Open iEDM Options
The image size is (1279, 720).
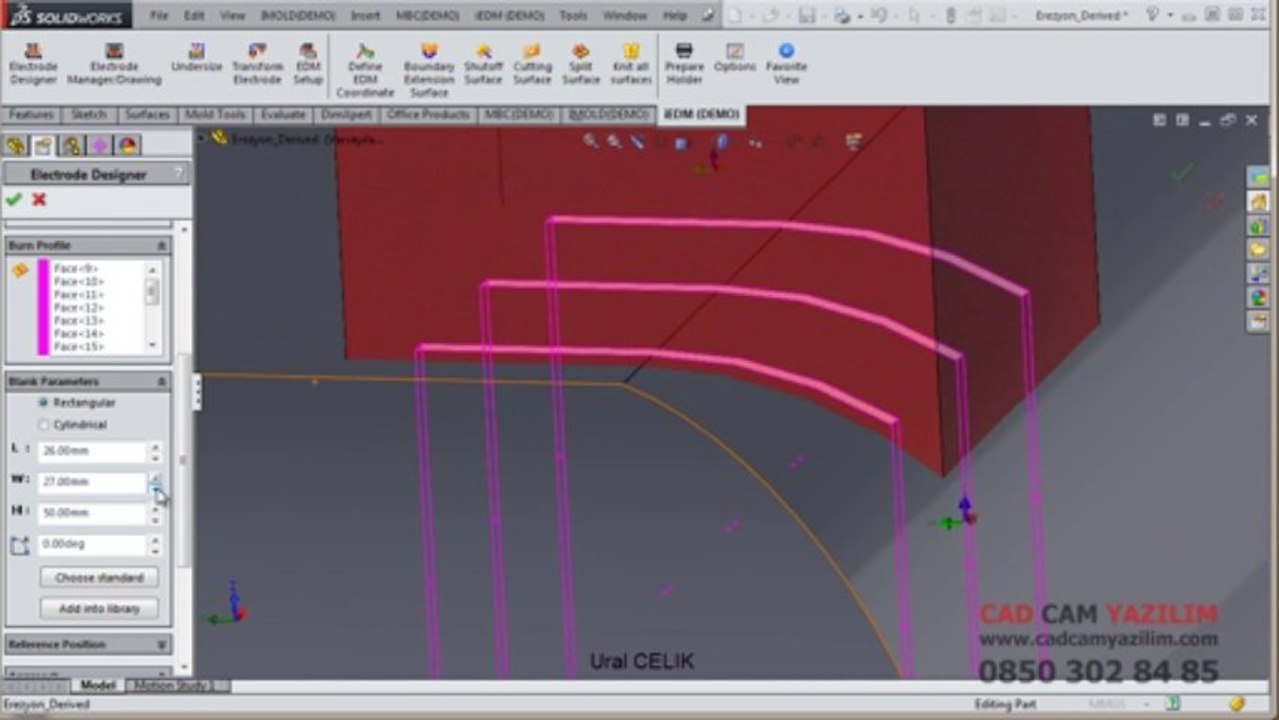(735, 58)
